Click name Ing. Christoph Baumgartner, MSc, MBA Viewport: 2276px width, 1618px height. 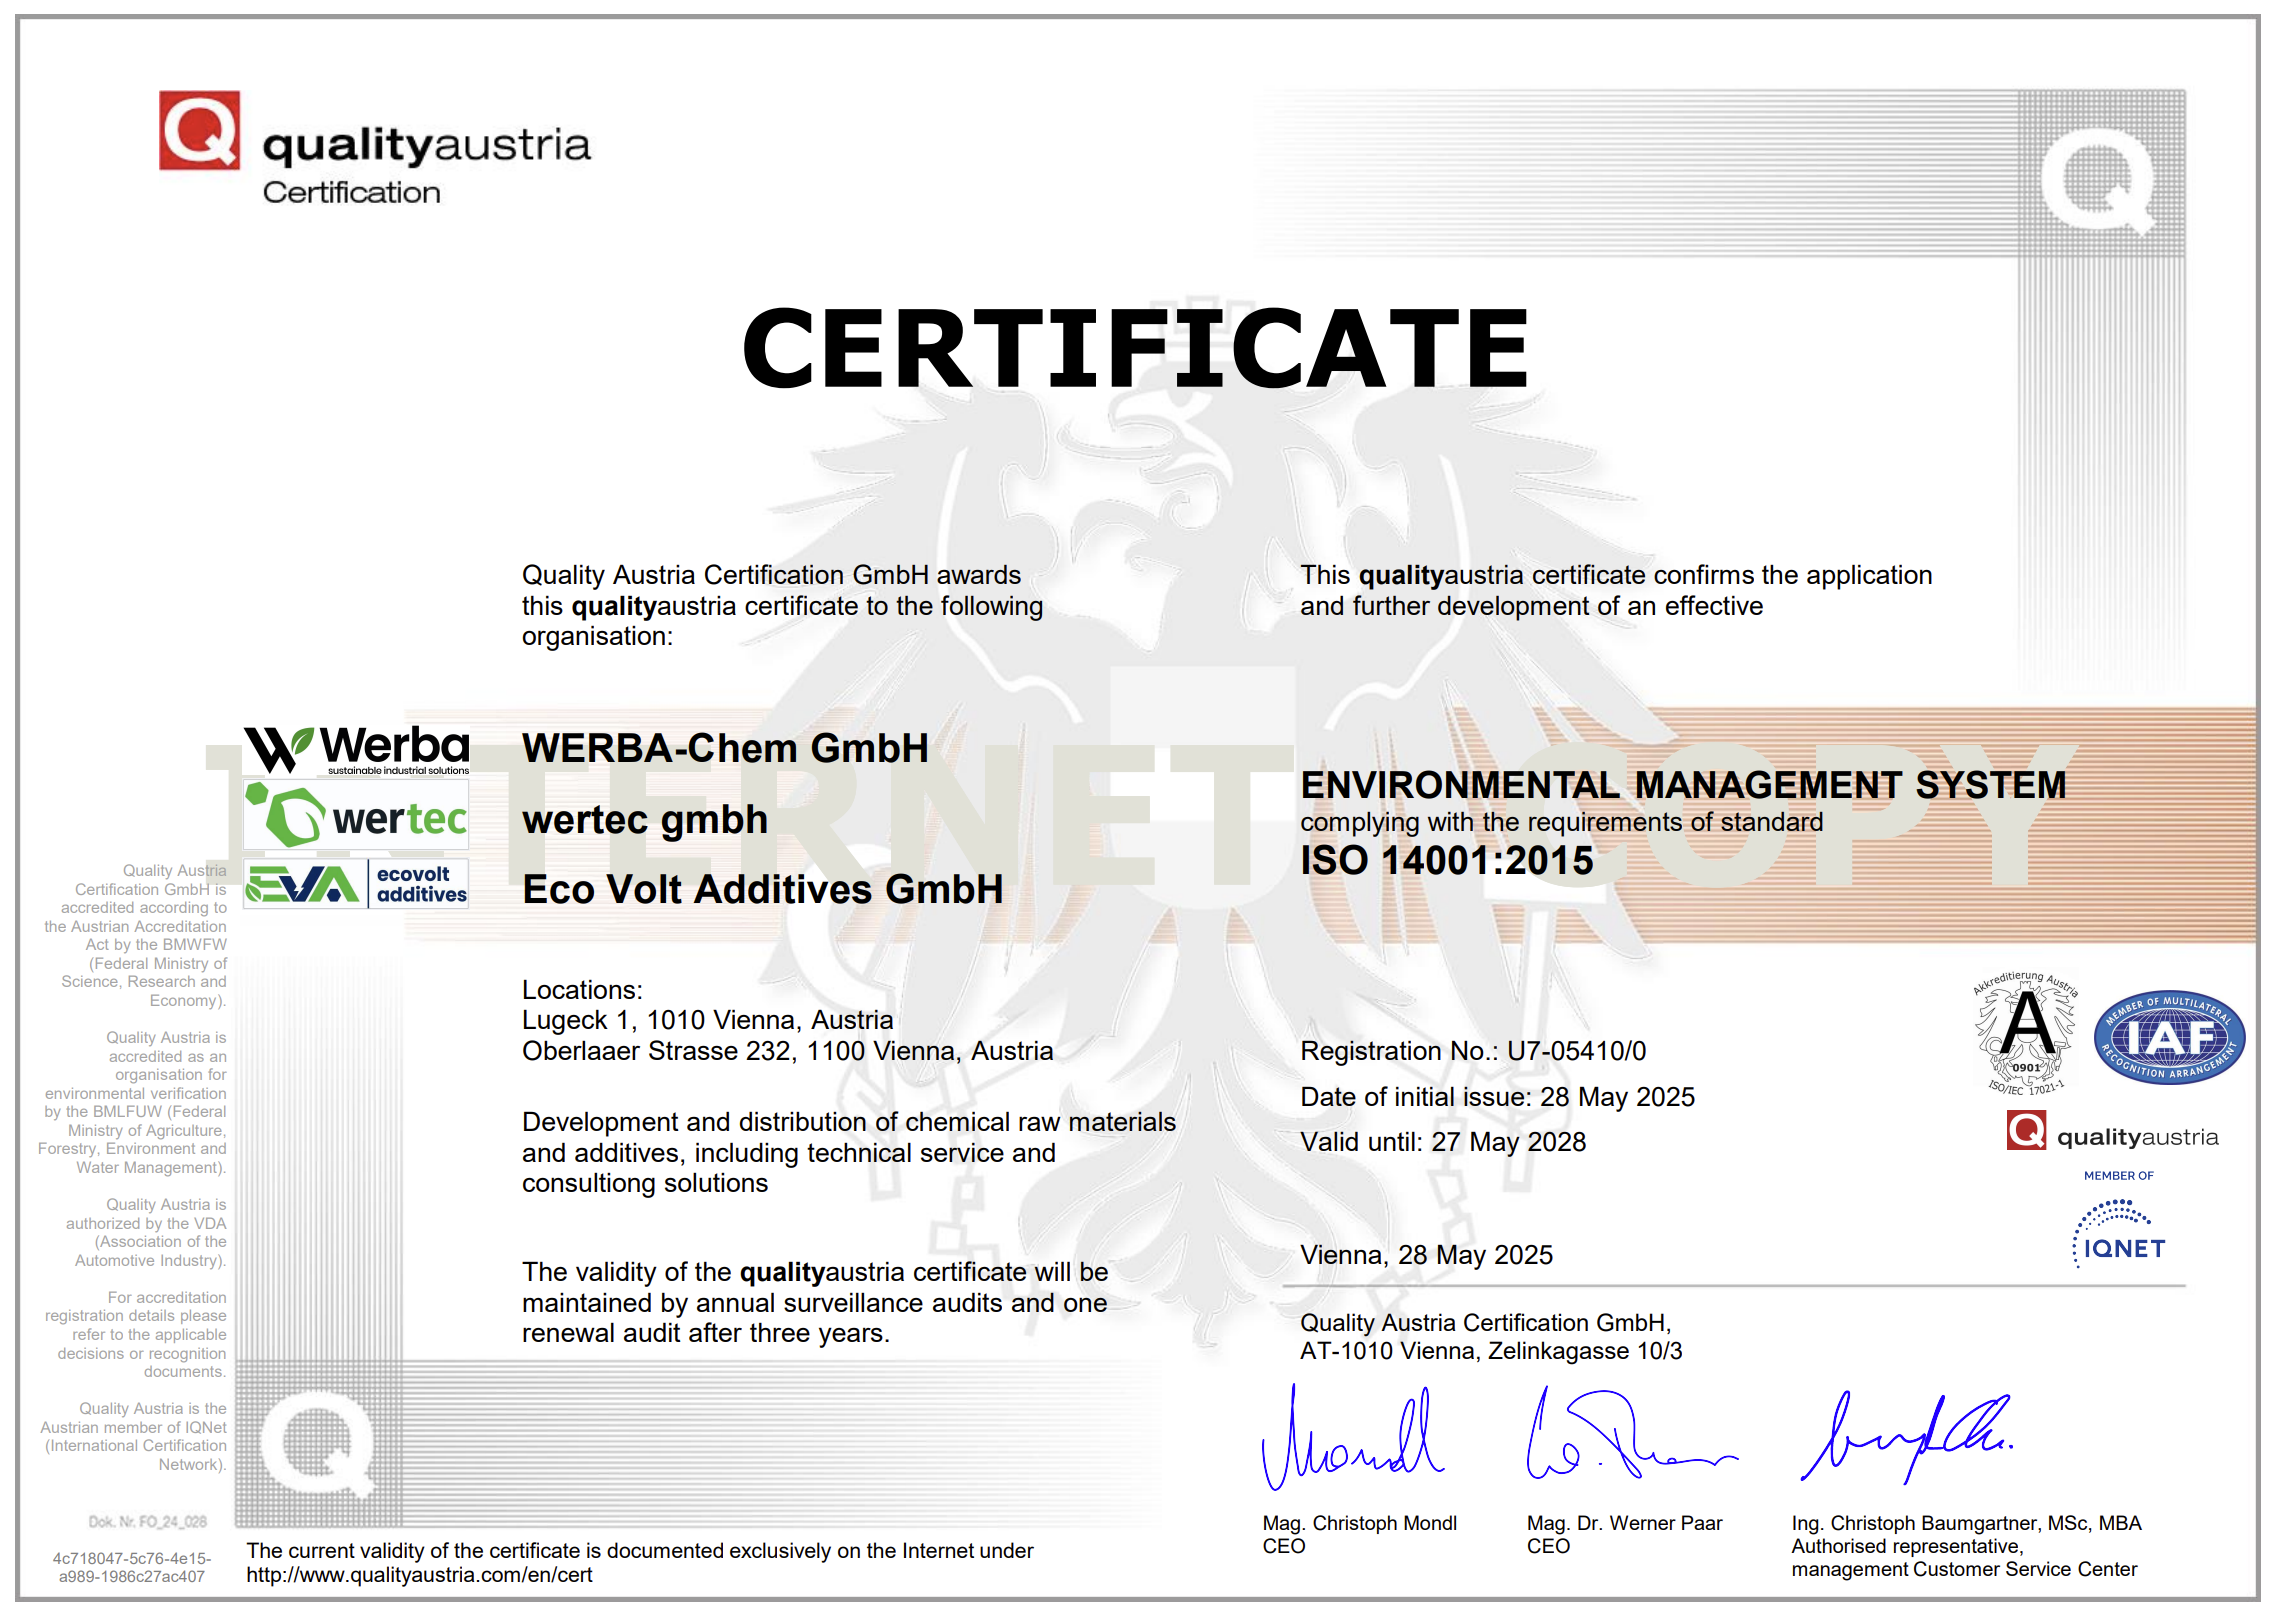(x=1966, y=1523)
